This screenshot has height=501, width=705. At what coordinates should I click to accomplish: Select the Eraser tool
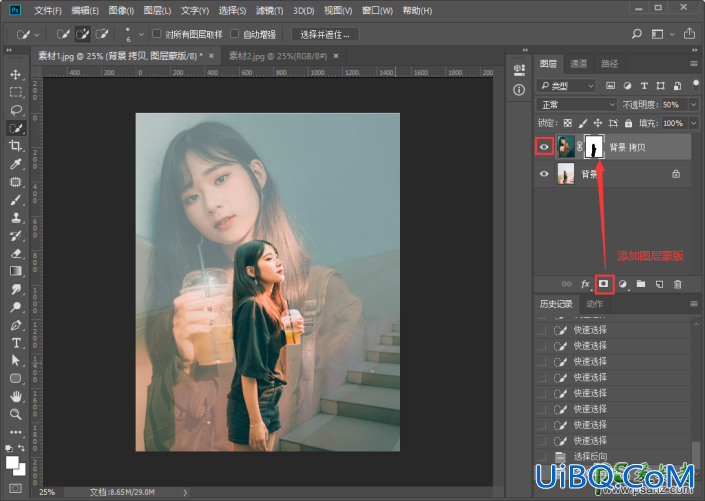[x=16, y=253]
